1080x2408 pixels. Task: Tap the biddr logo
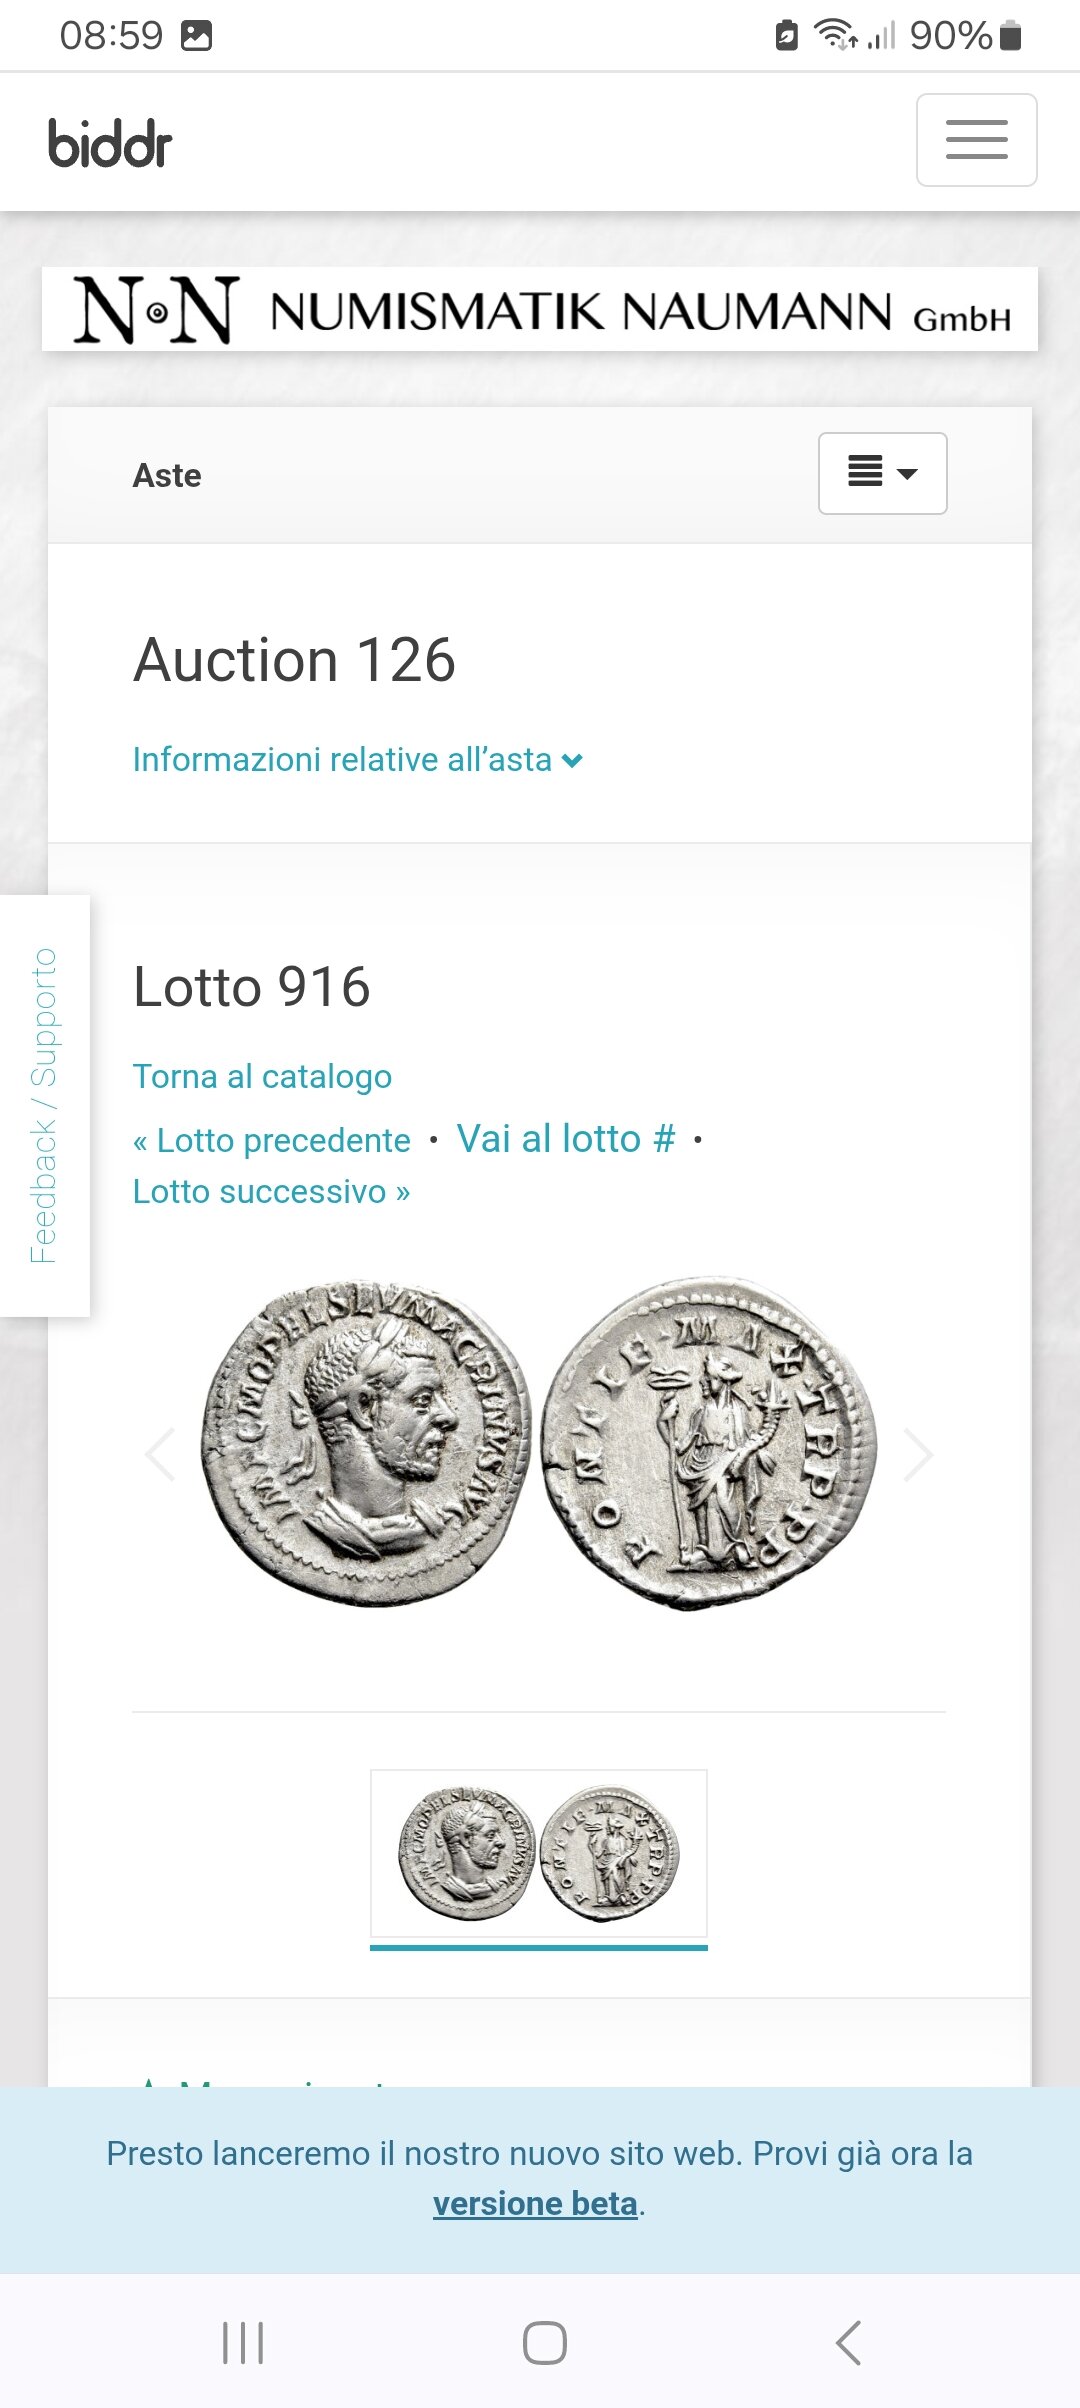110,143
